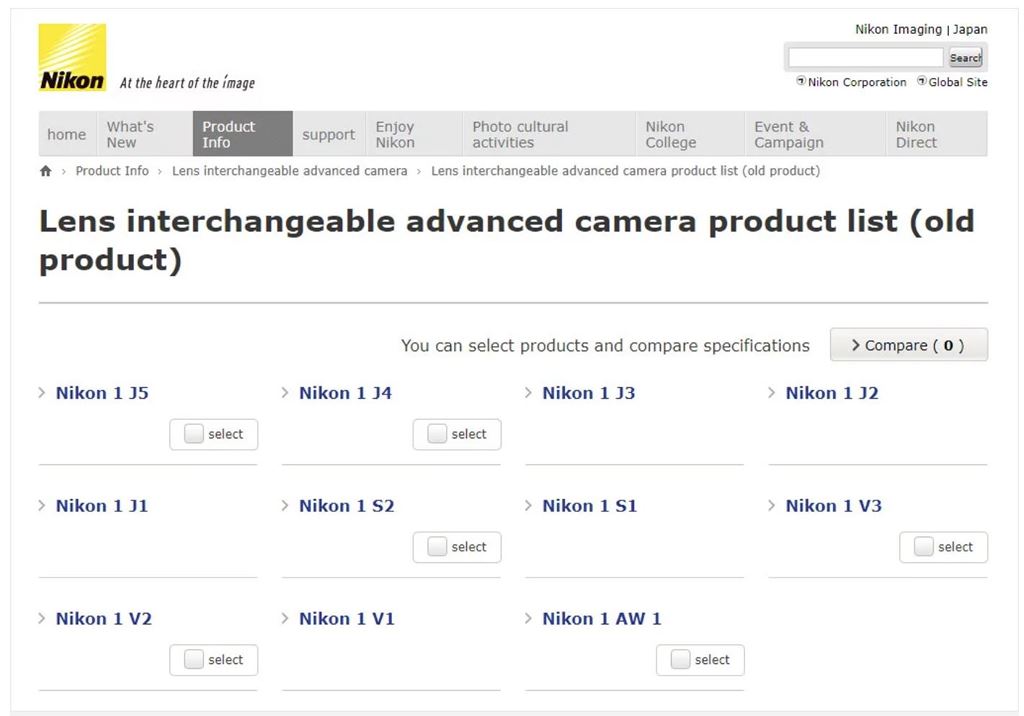Tick the select checkbox for Nikon 1 V3

(x=923, y=546)
